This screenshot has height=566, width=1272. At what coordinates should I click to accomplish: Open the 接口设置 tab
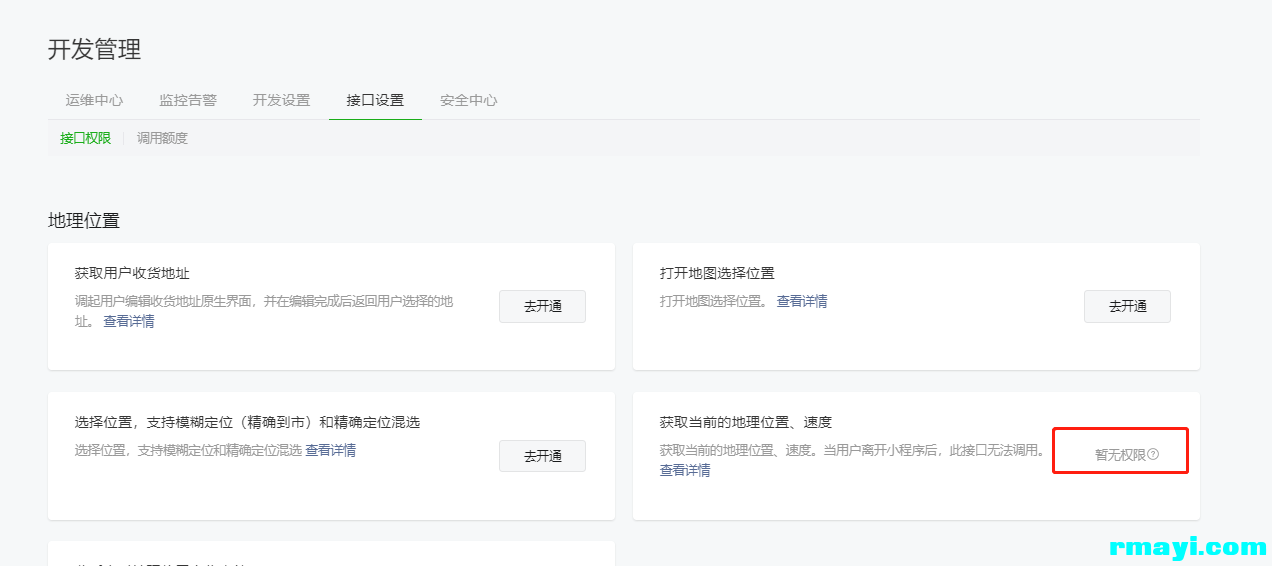[375, 100]
